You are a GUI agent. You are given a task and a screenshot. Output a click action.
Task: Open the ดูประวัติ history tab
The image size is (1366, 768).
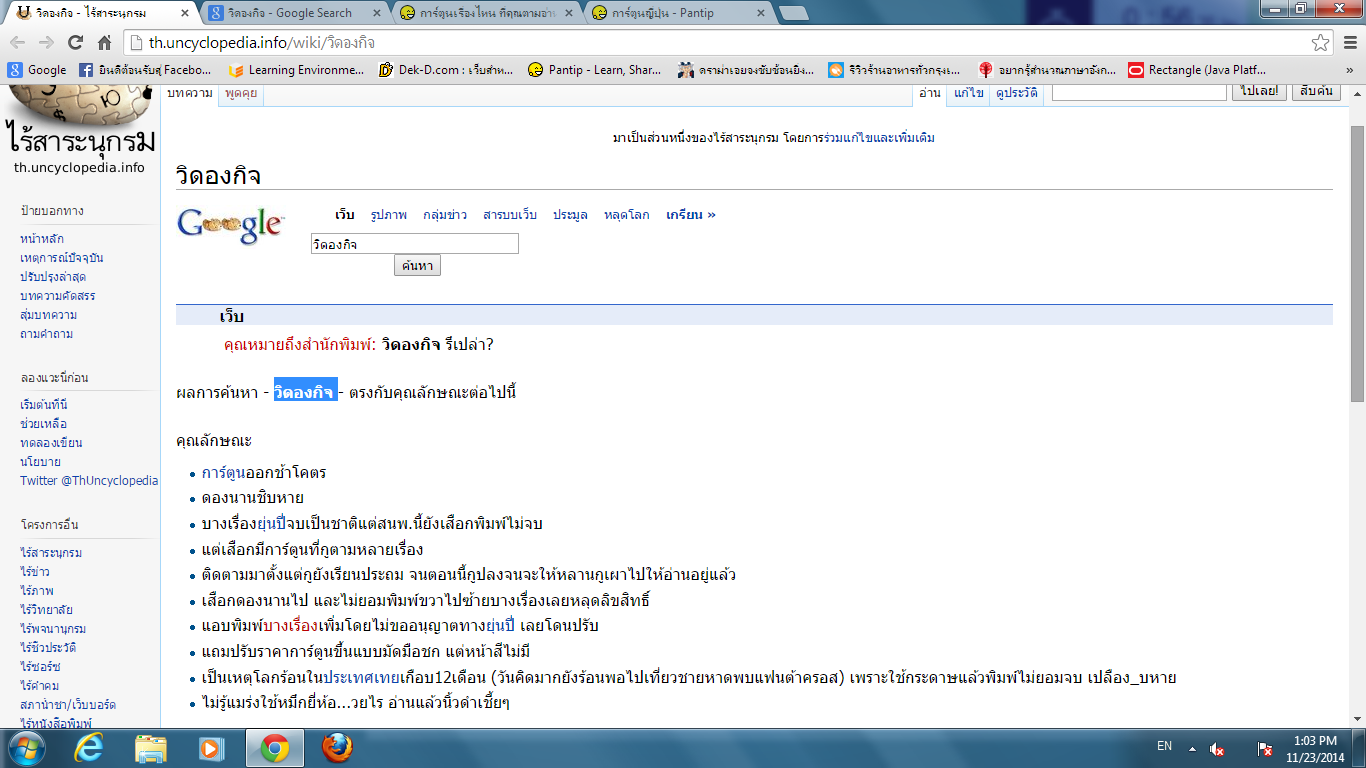pos(1016,93)
